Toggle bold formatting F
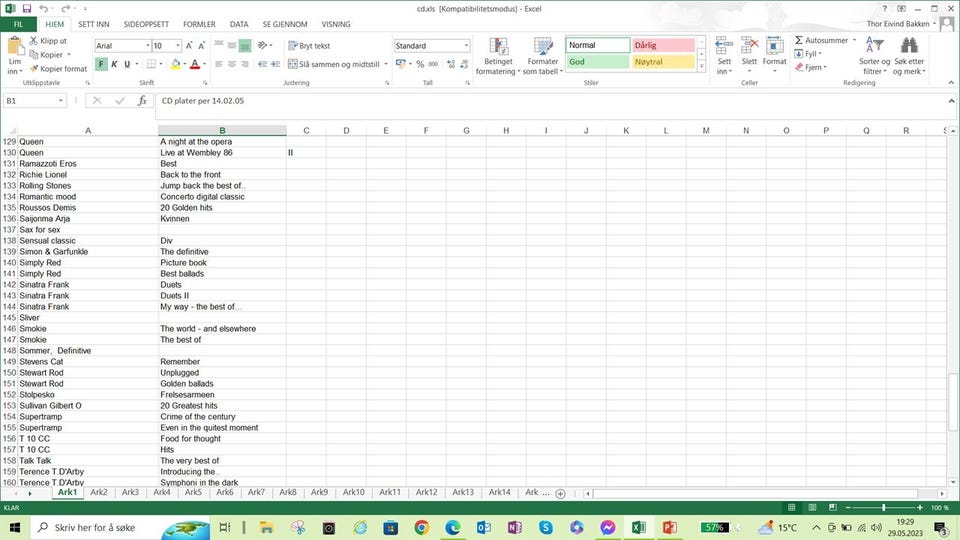This screenshot has height=540, width=960. pyautogui.click(x=101, y=64)
